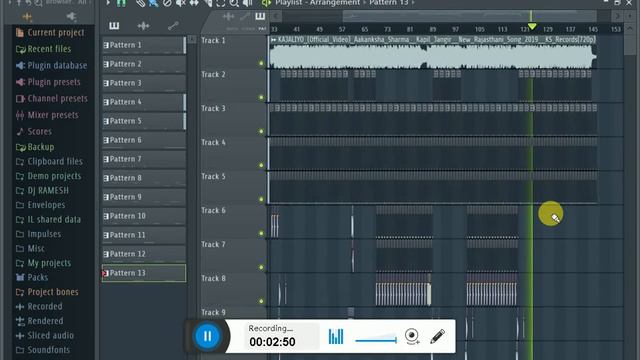Open Recorded in the browser
The height and width of the screenshot is (360, 640).
click(39, 307)
